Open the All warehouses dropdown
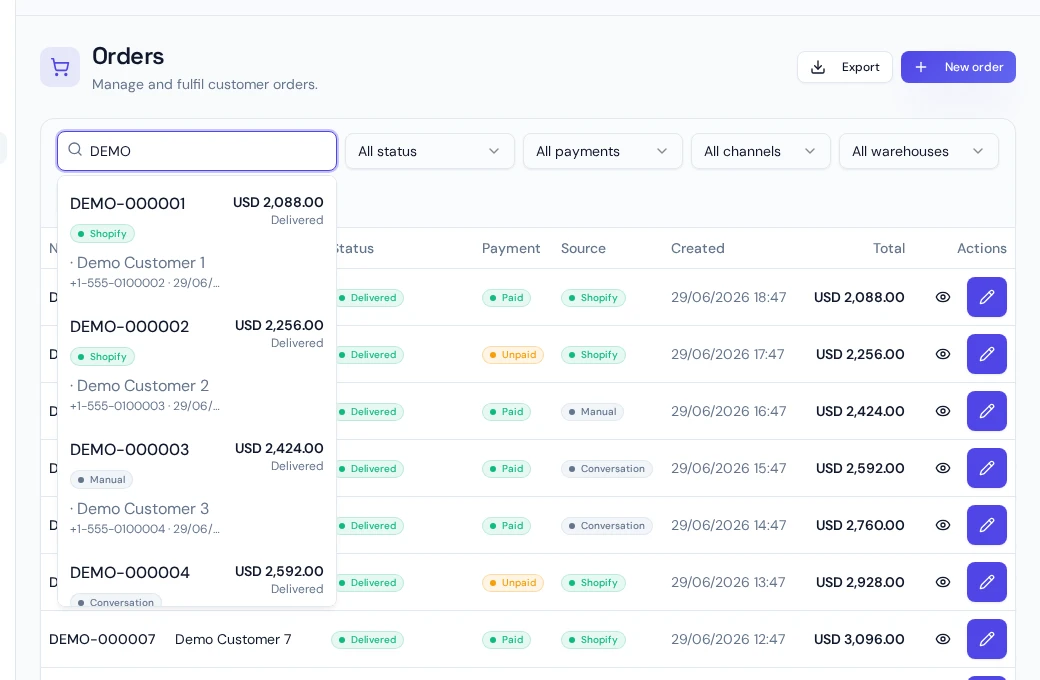Viewport: 1040px width, 680px height. (919, 151)
